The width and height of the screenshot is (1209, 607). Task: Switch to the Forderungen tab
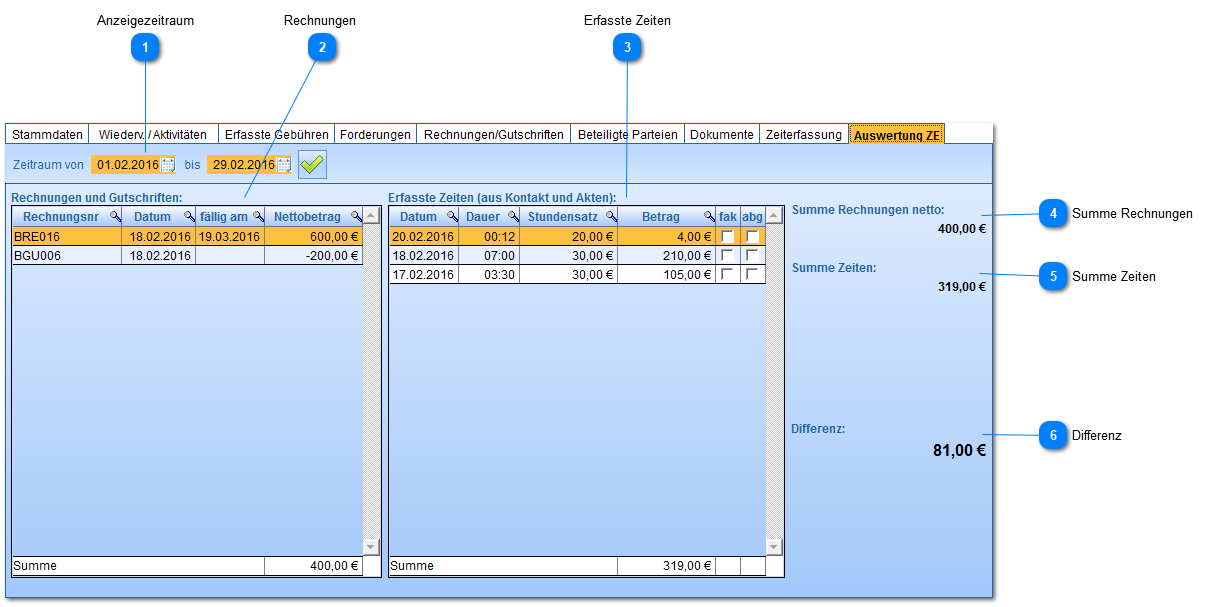pos(375,134)
